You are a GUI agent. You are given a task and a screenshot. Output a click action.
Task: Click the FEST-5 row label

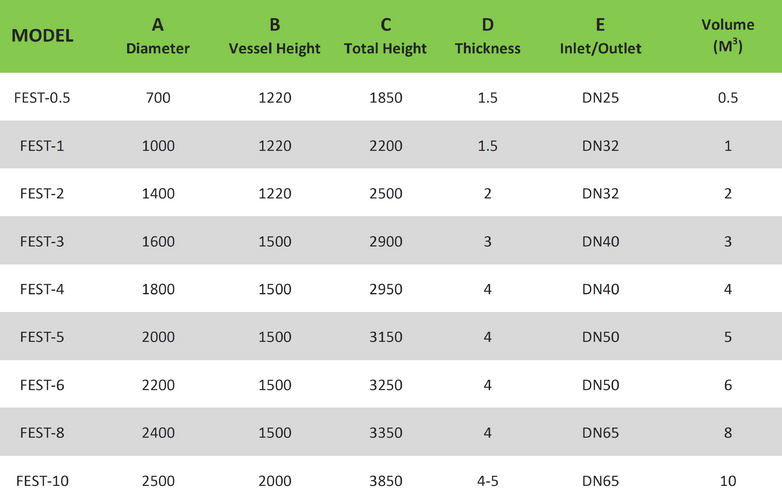point(42,337)
